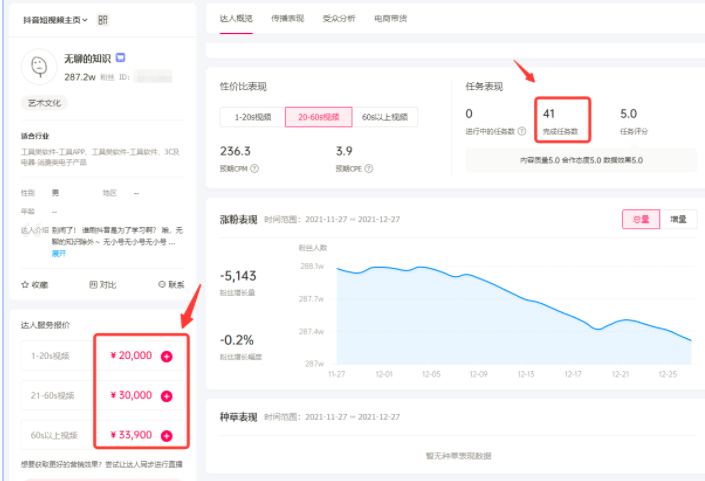Click the 无聊的知识 profile avatar
The image size is (705, 481).
coord(39,67)
